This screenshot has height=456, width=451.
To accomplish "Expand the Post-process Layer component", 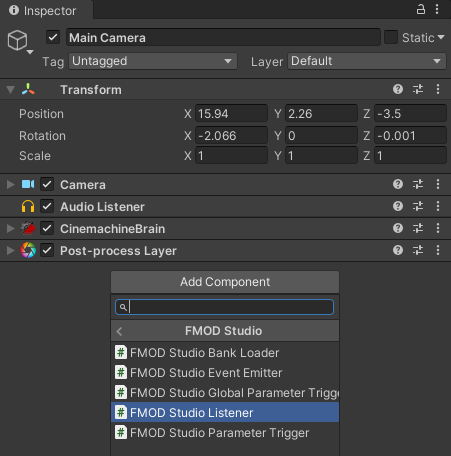I will tap(11, 251).
